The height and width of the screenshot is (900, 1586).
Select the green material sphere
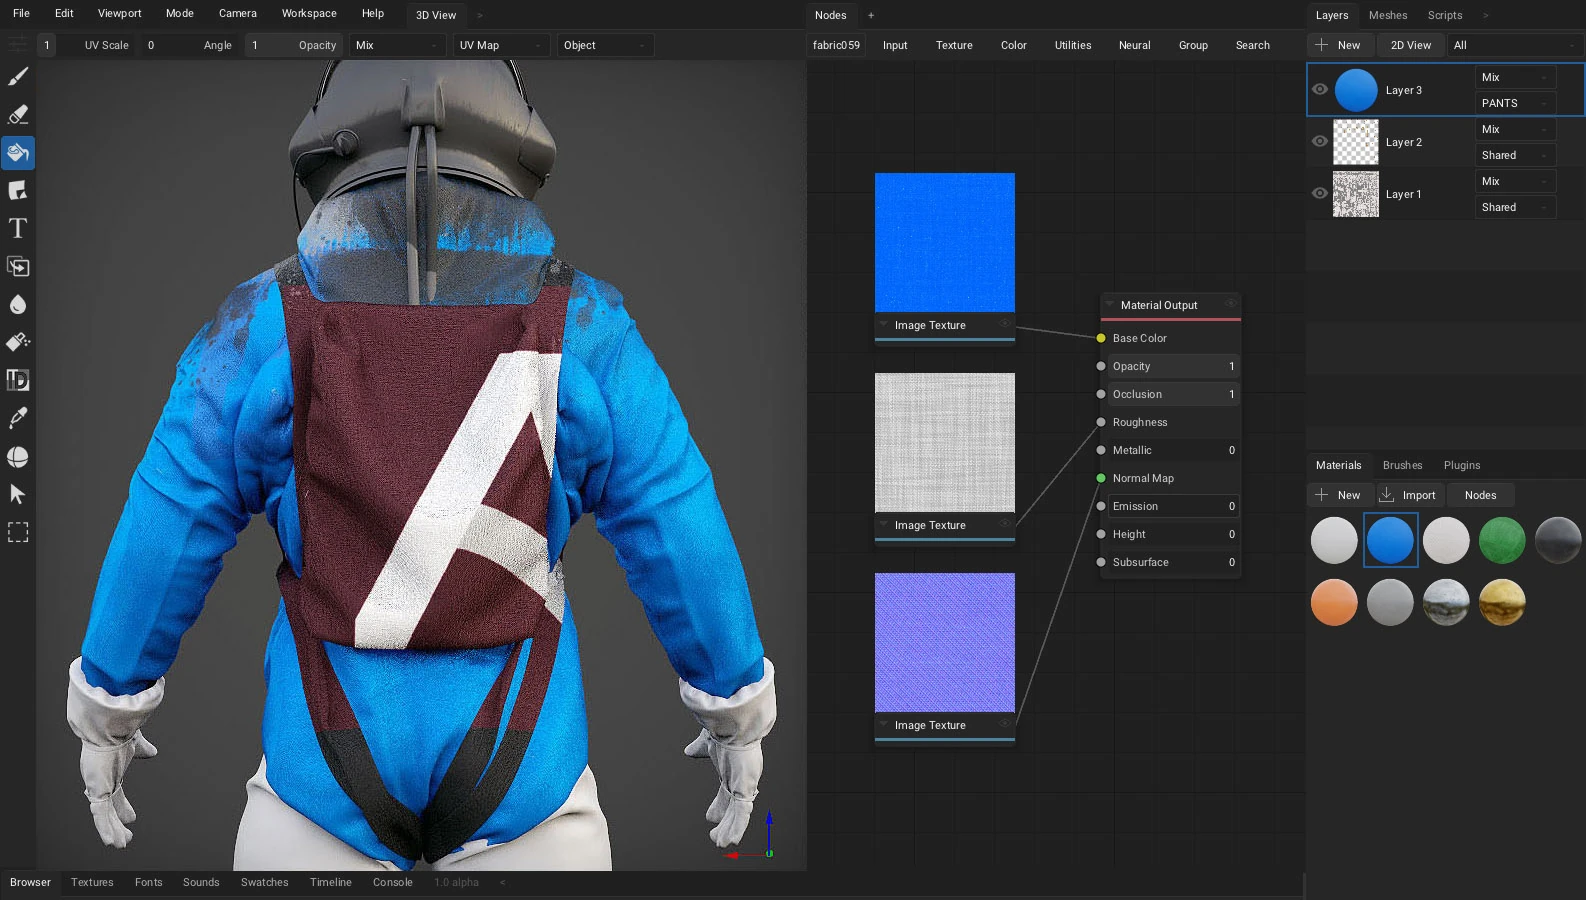tap(1502, 540)
